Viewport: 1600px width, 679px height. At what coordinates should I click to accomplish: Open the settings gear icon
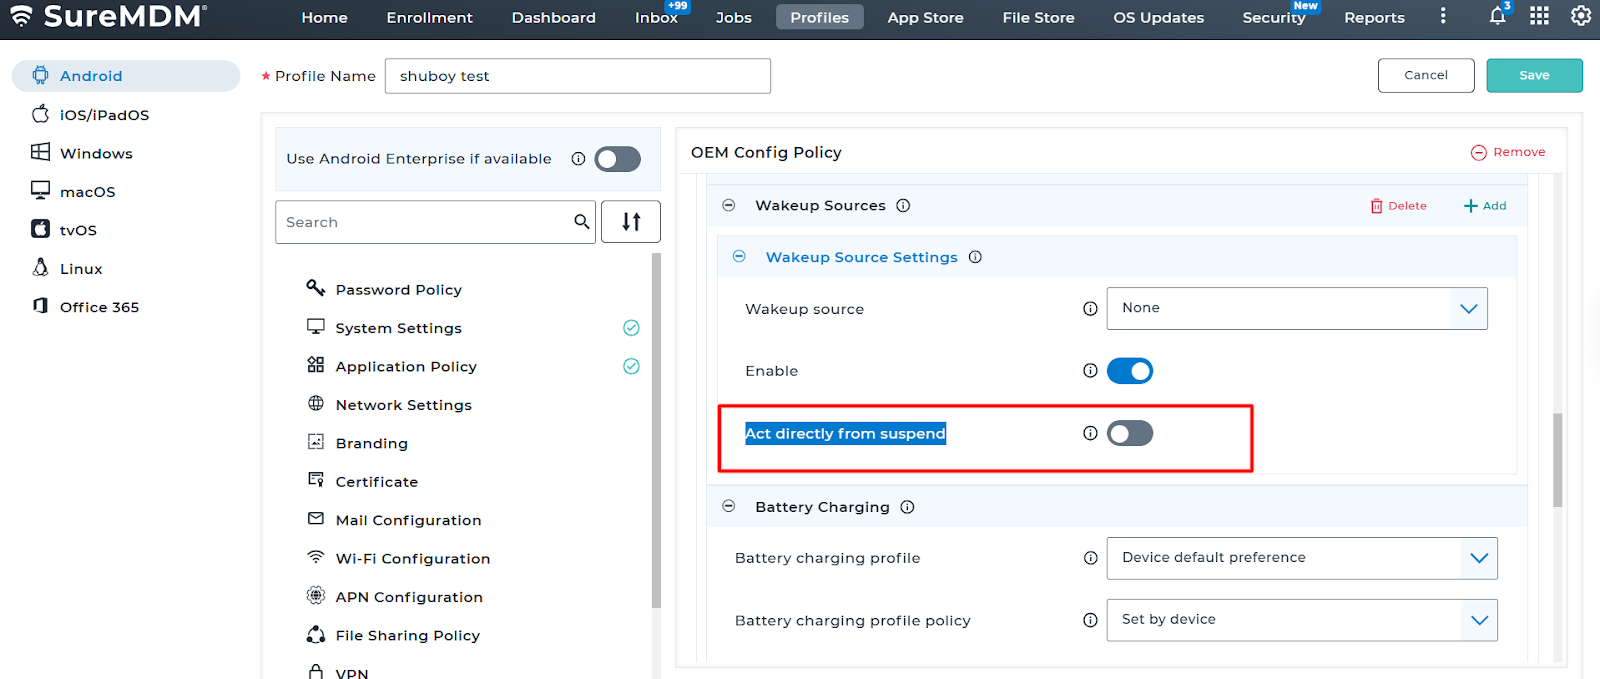point(1581,16)
